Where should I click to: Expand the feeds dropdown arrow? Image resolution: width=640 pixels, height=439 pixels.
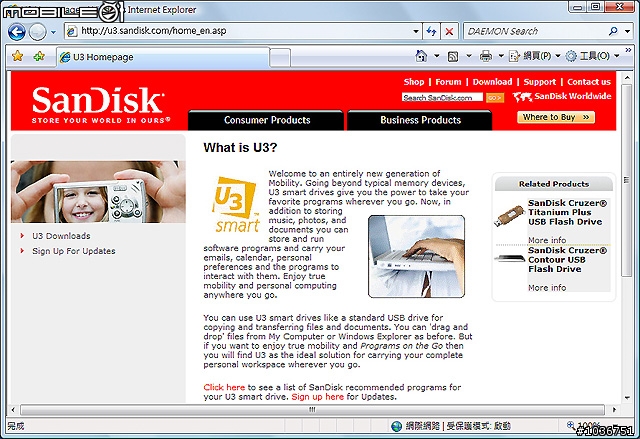point(469,56)
